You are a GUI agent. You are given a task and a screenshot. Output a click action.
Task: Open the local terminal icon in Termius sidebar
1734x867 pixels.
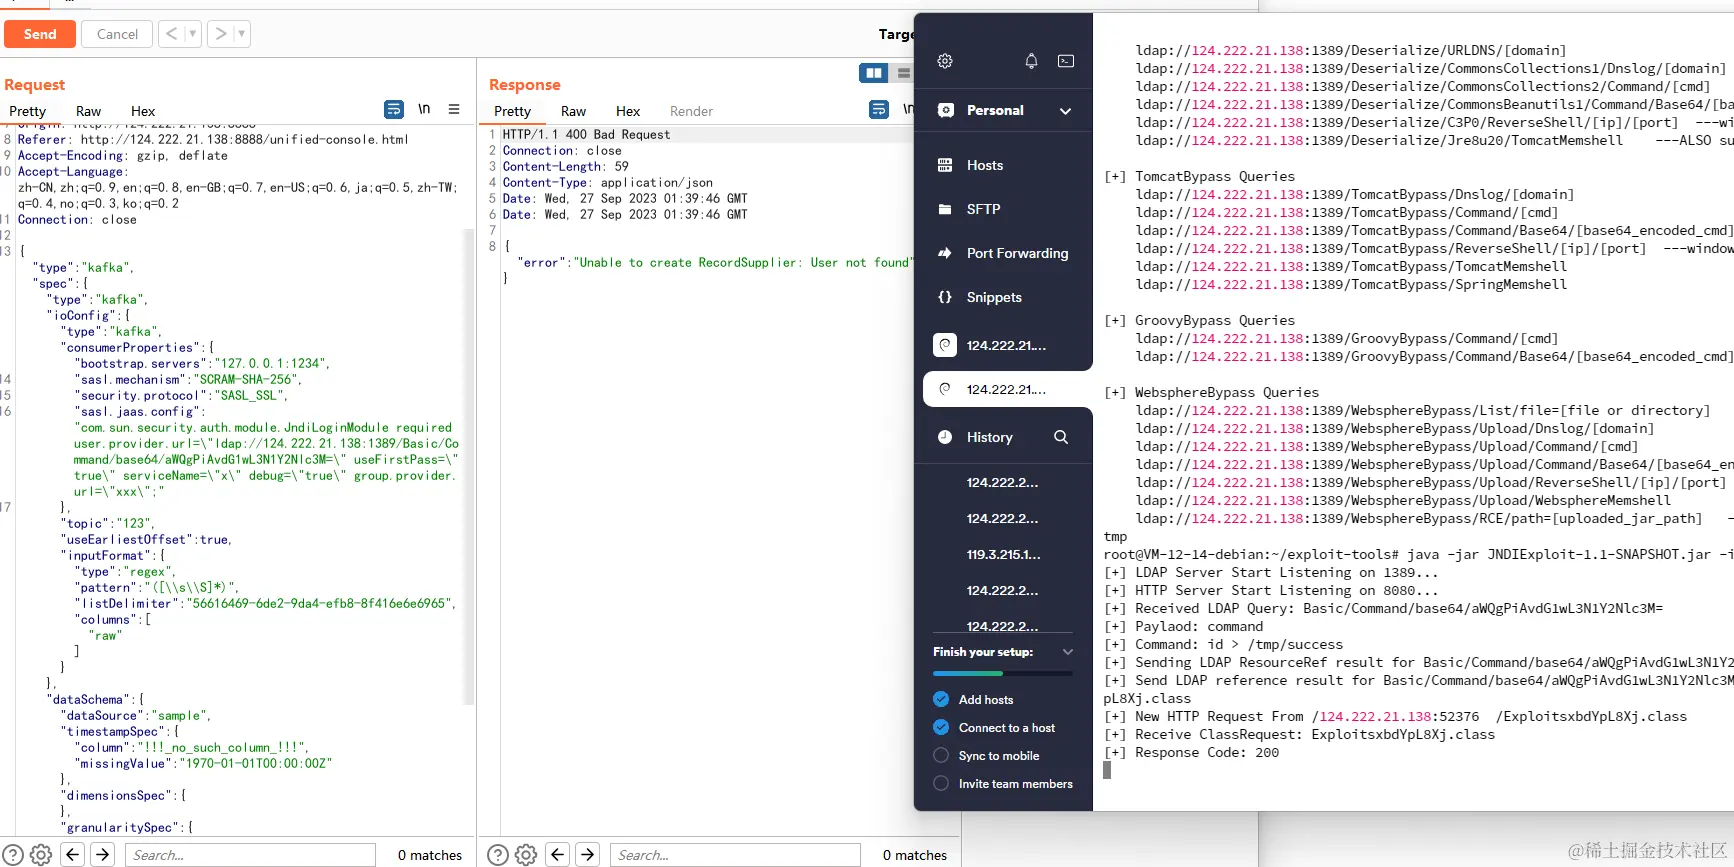click(x=1066, y=61)
